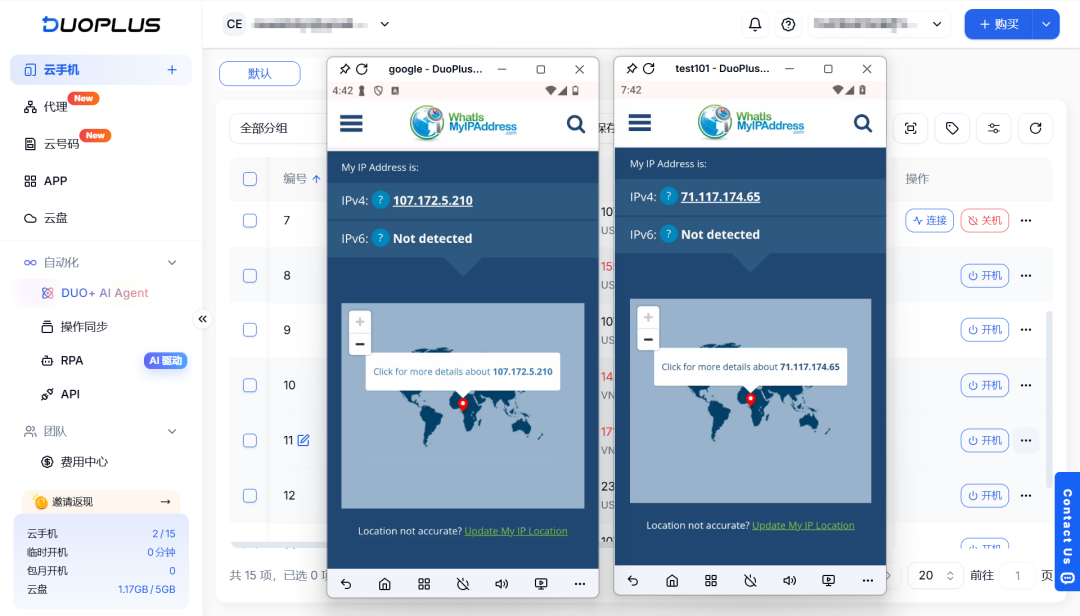
Task: Select the 默认 tab
Action: (260, 74)
